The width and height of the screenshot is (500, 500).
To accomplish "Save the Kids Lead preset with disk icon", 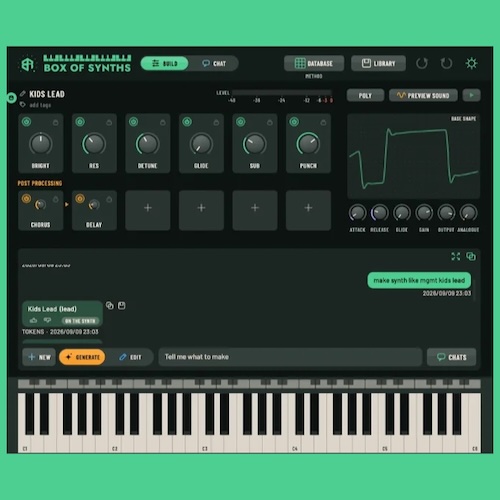I will (122, 305).
